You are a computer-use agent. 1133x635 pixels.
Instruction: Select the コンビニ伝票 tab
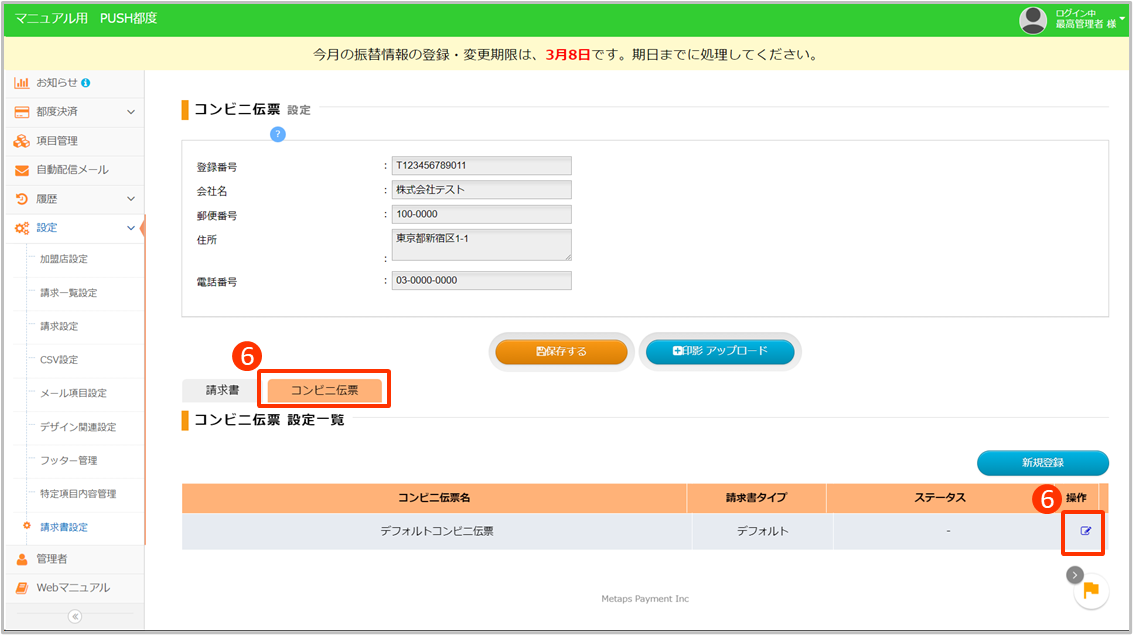(324, 390)
